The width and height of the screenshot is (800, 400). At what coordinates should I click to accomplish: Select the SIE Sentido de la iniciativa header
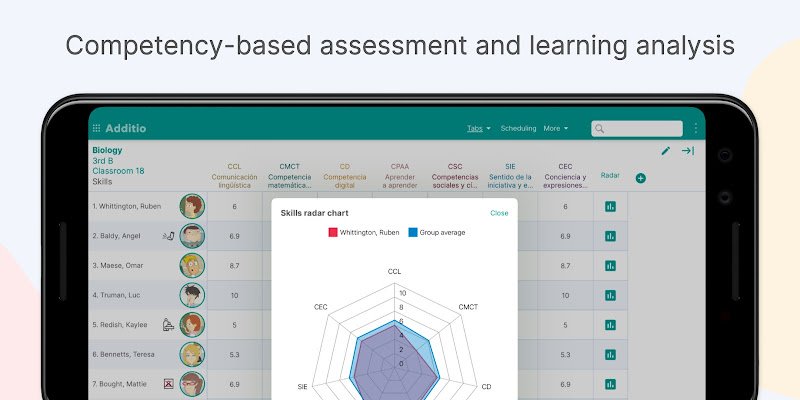tap(510, 176)
